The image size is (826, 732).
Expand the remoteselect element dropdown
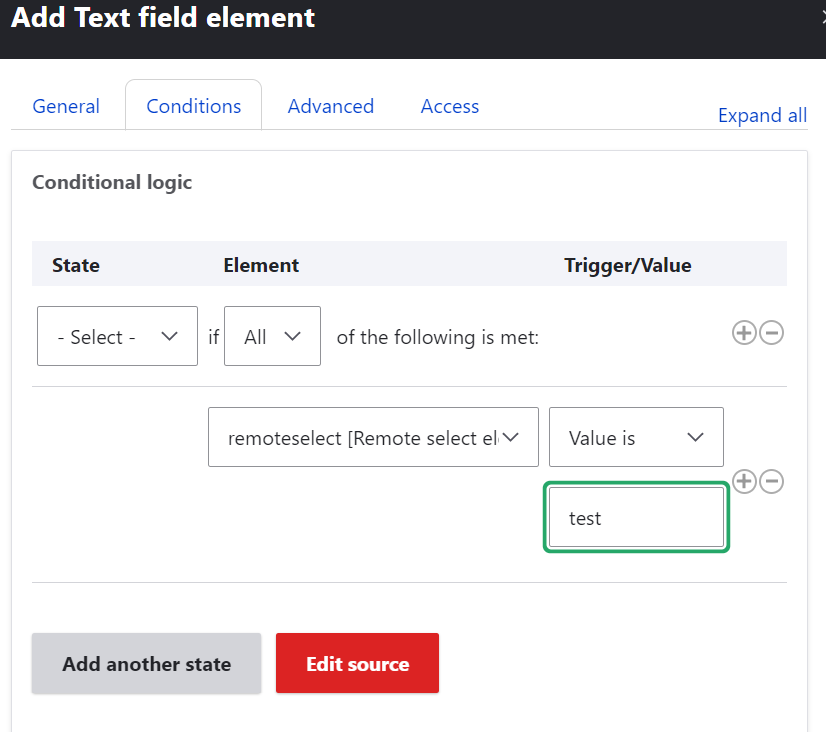tap(373, 437)
